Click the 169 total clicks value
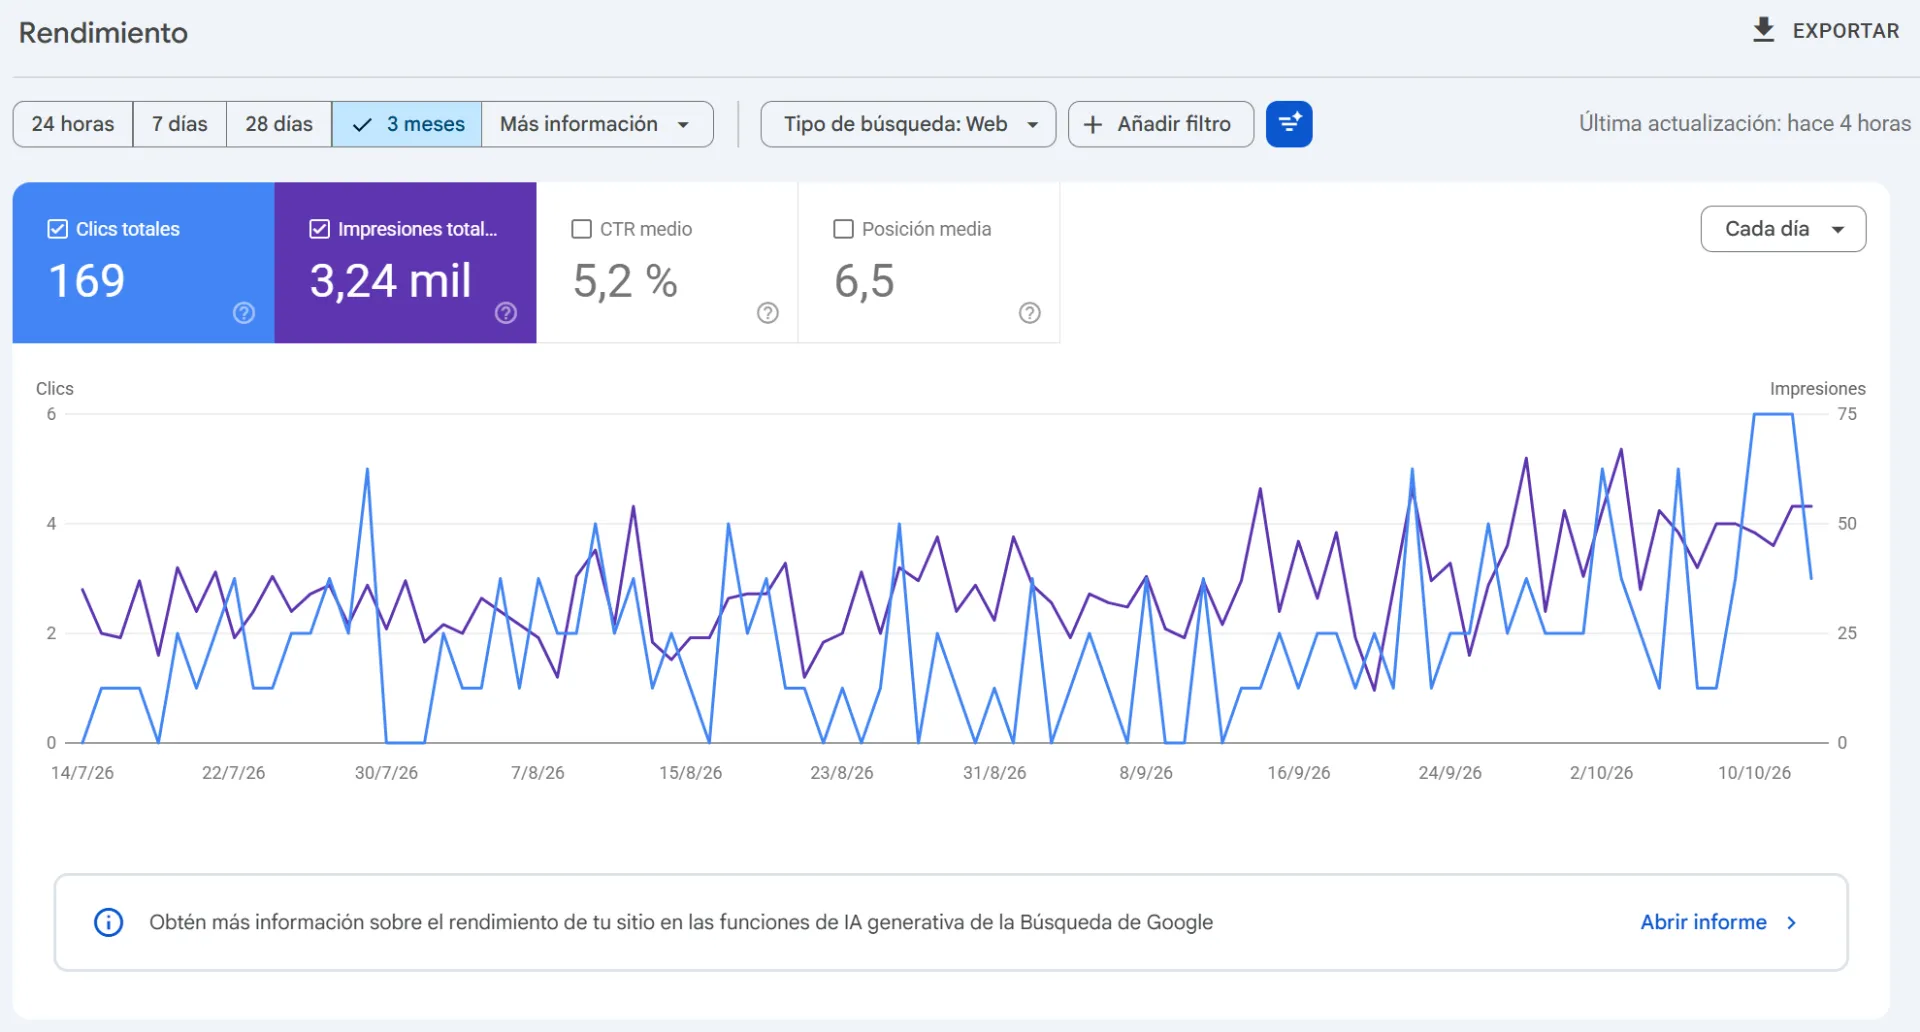This screenshot has width=1920, height=1032. 87,281
